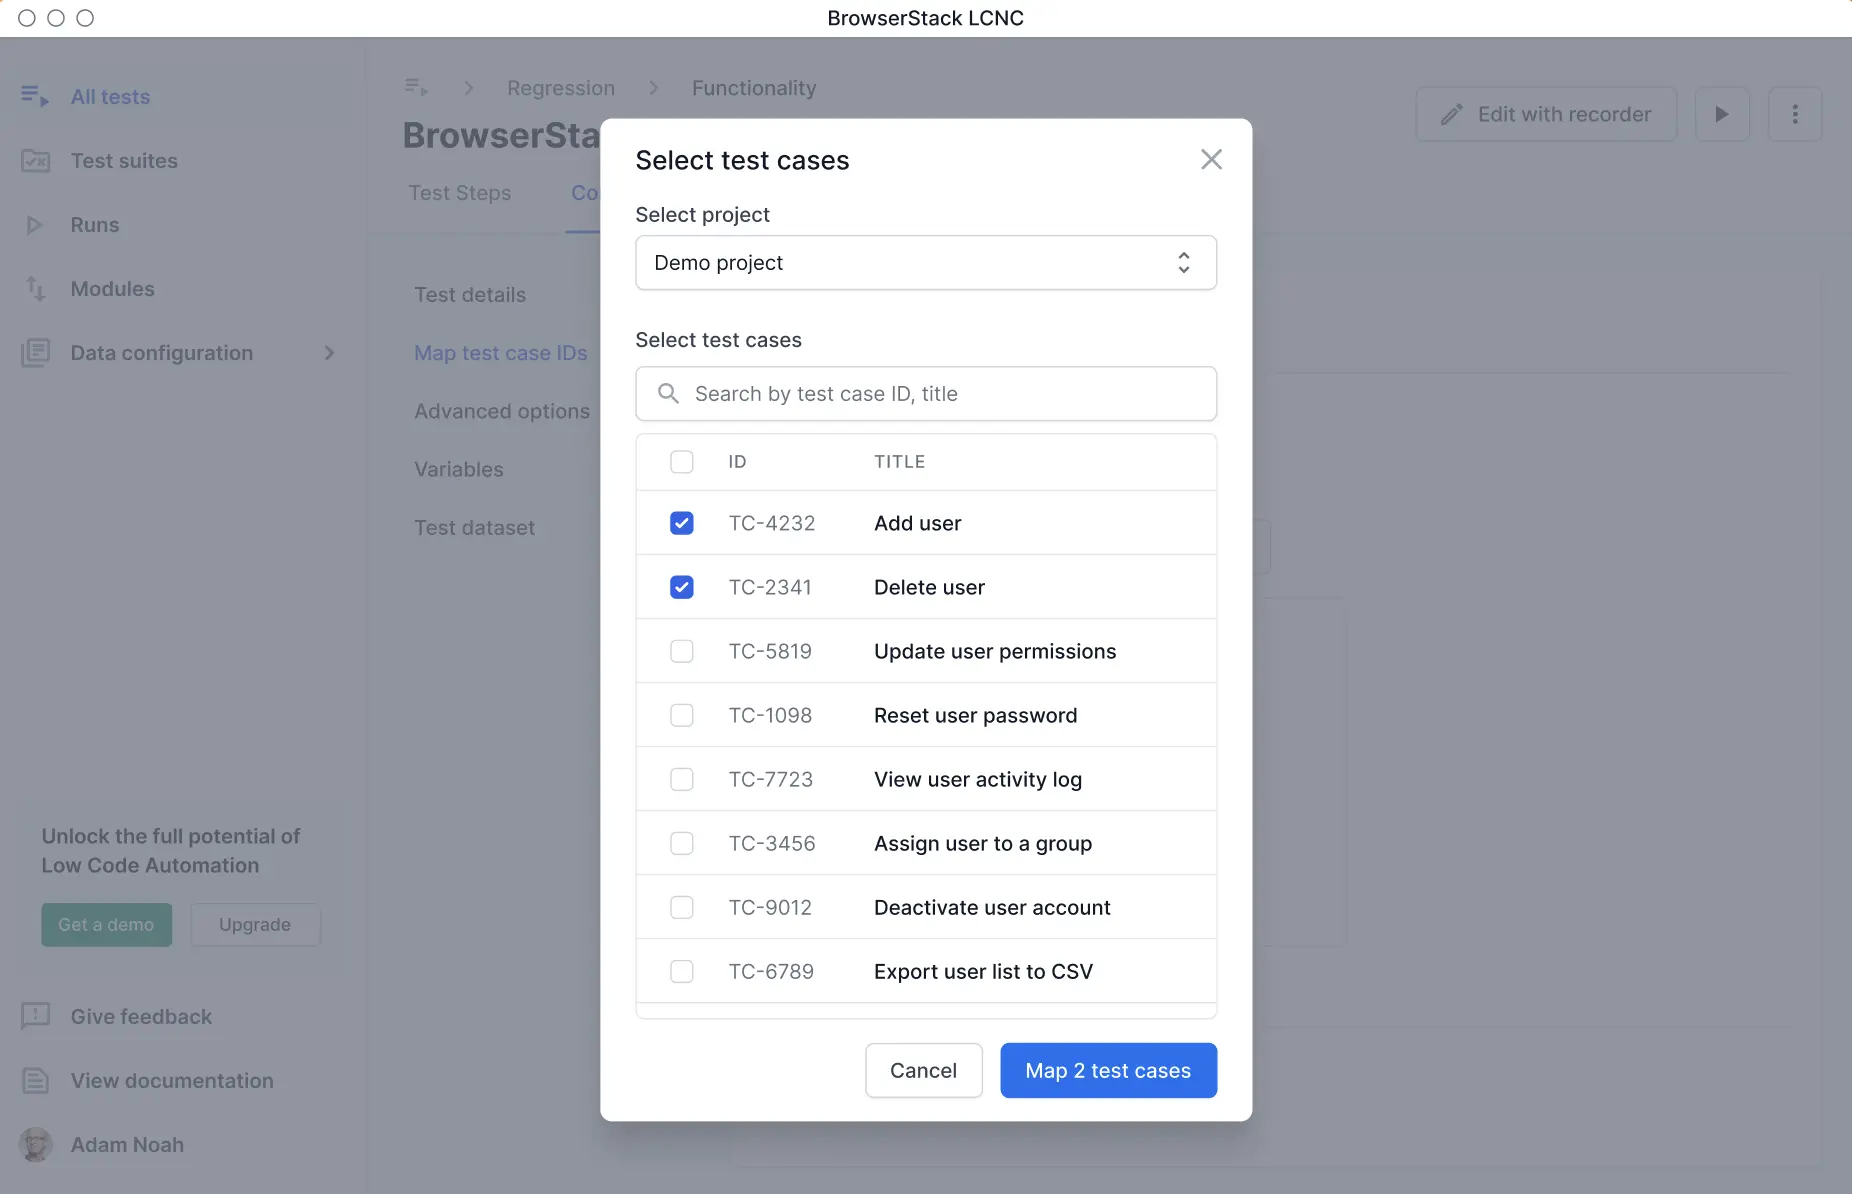The image size is (1852, 1194).
Task: Click the three-dot more options icon
Action: tap(1794, 114)
